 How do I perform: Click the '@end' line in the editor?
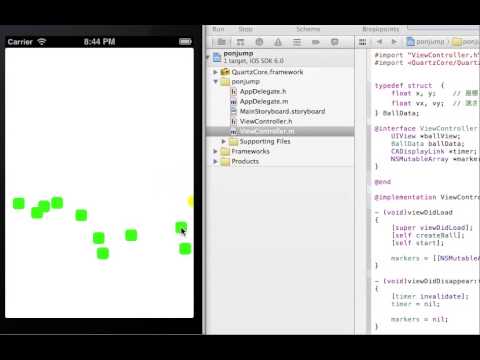(382, 182)
